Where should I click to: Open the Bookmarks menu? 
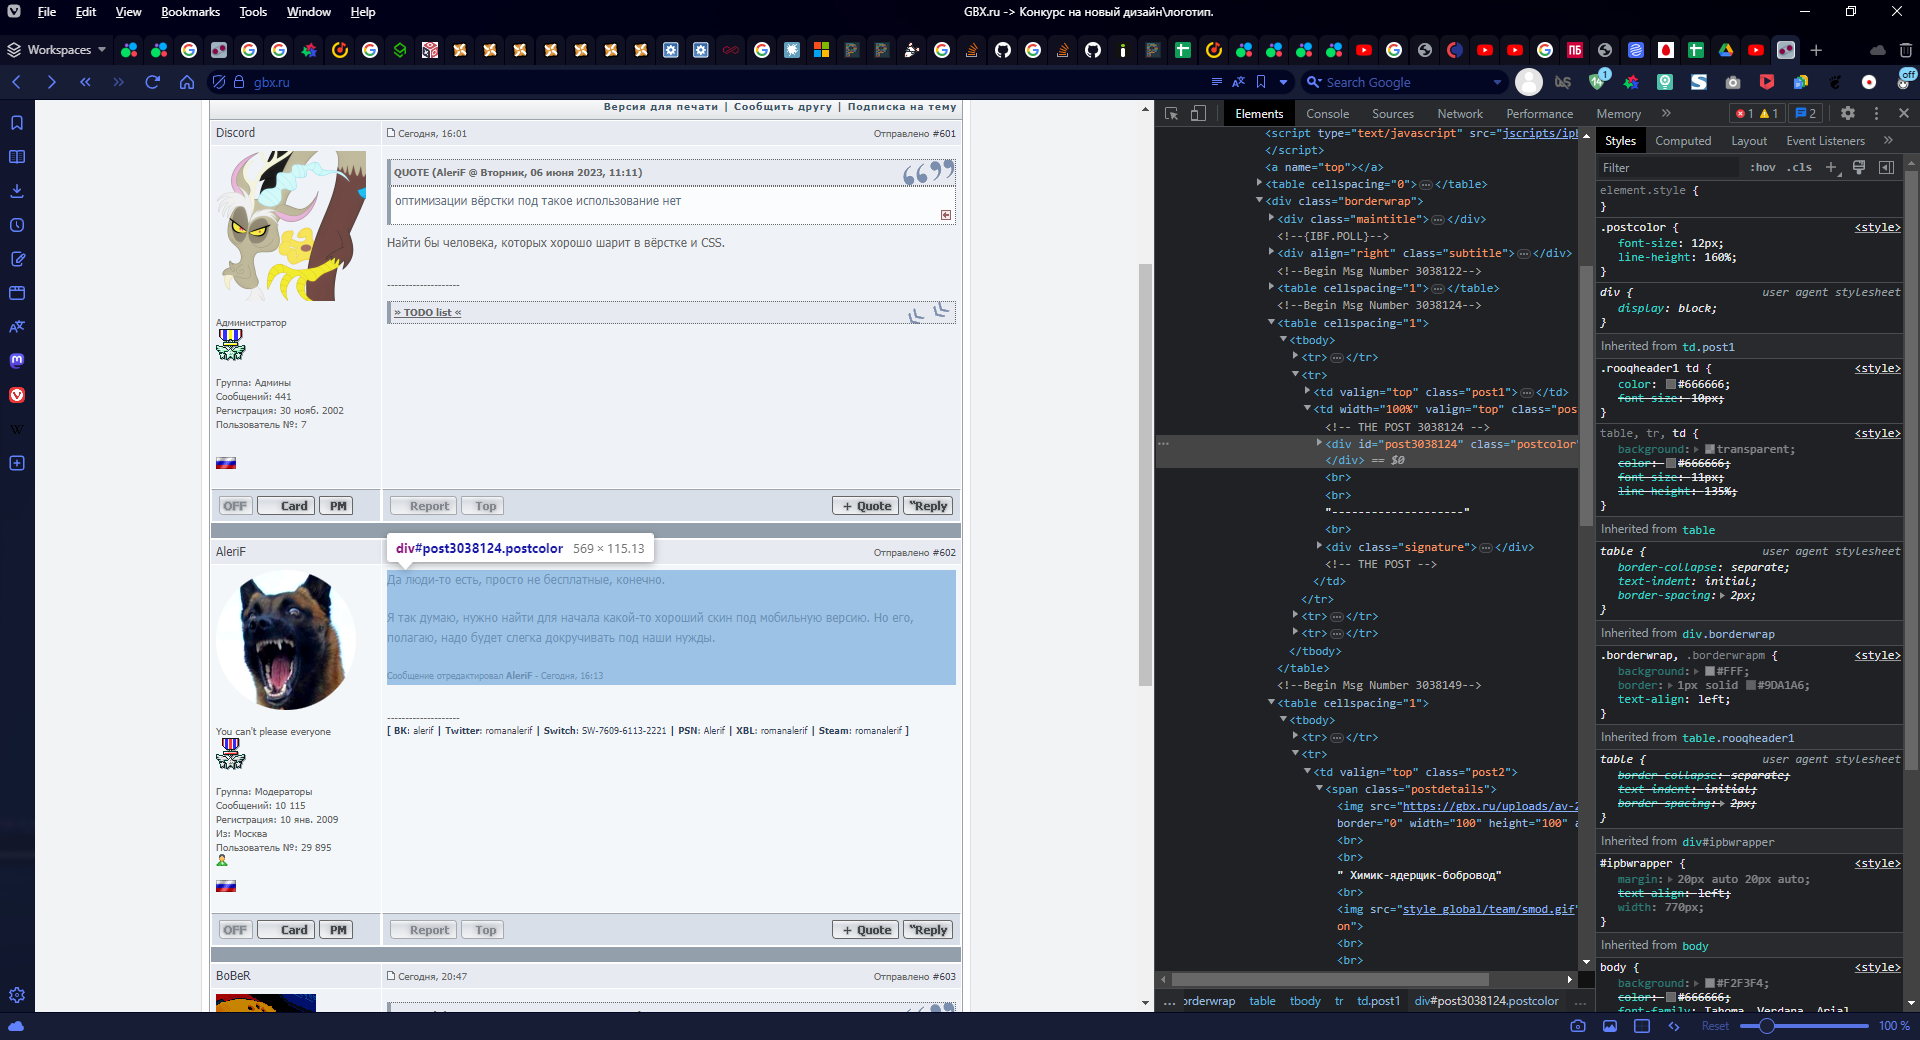(x=190, y=12)
